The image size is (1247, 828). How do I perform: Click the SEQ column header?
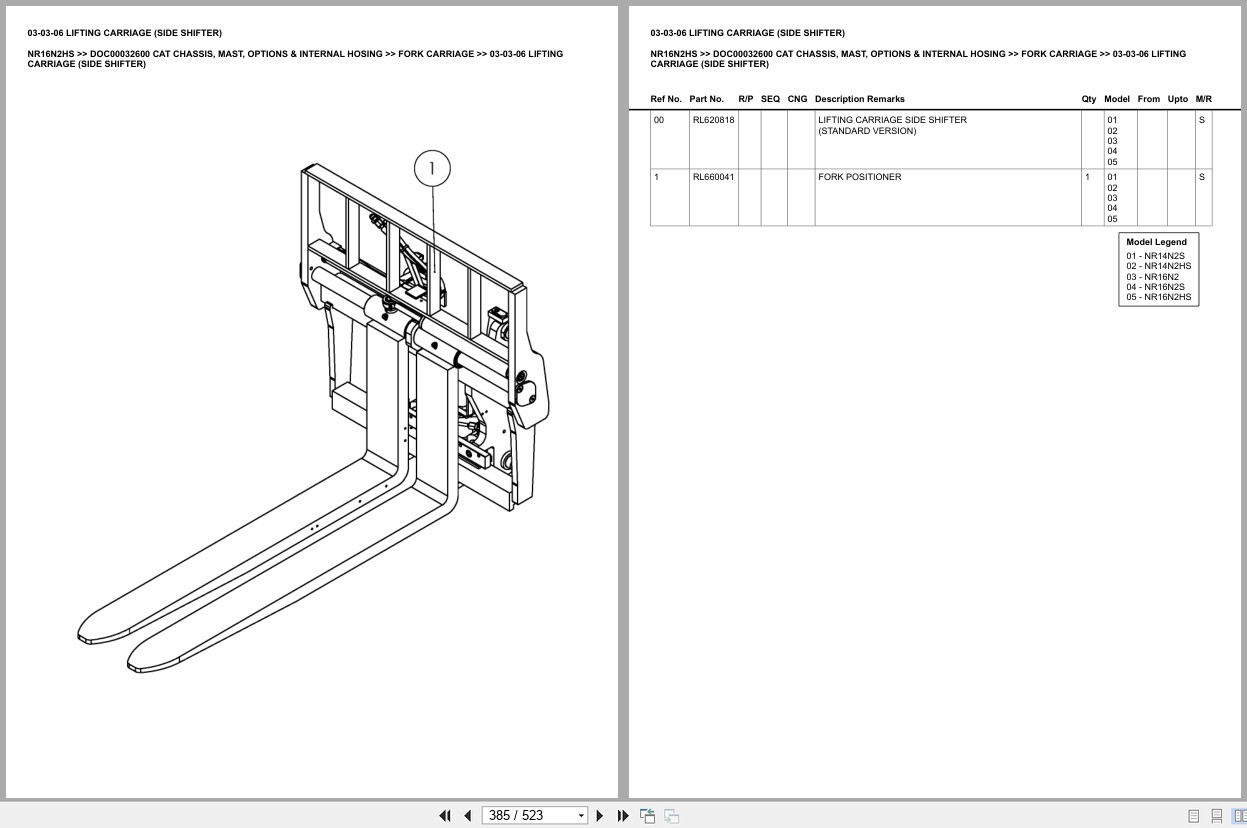(770, 99)
